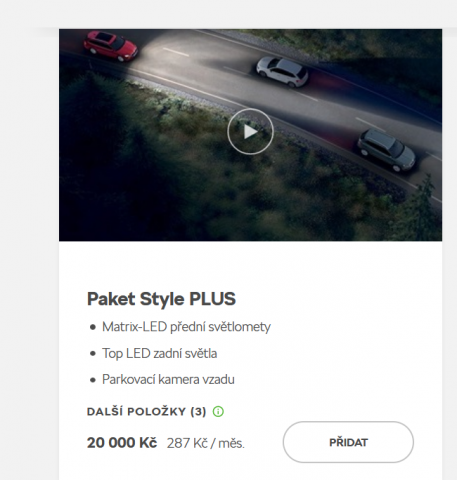This screenshot has height=480, width=457.
Task: Click the bullet before Parkovací kamera item
Action: [x=93, y=380]
